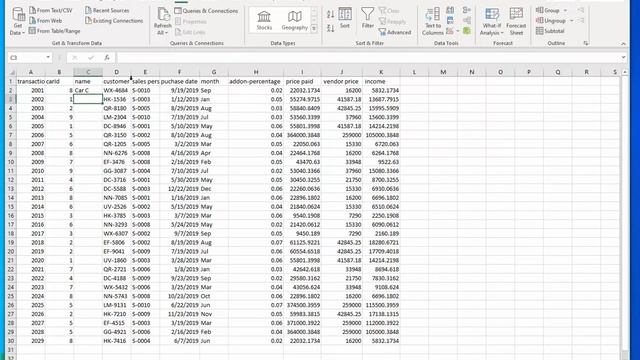Viewport: 640px width, 360px height.
Task: Choose From Table/Range
Action: point(54,31)
